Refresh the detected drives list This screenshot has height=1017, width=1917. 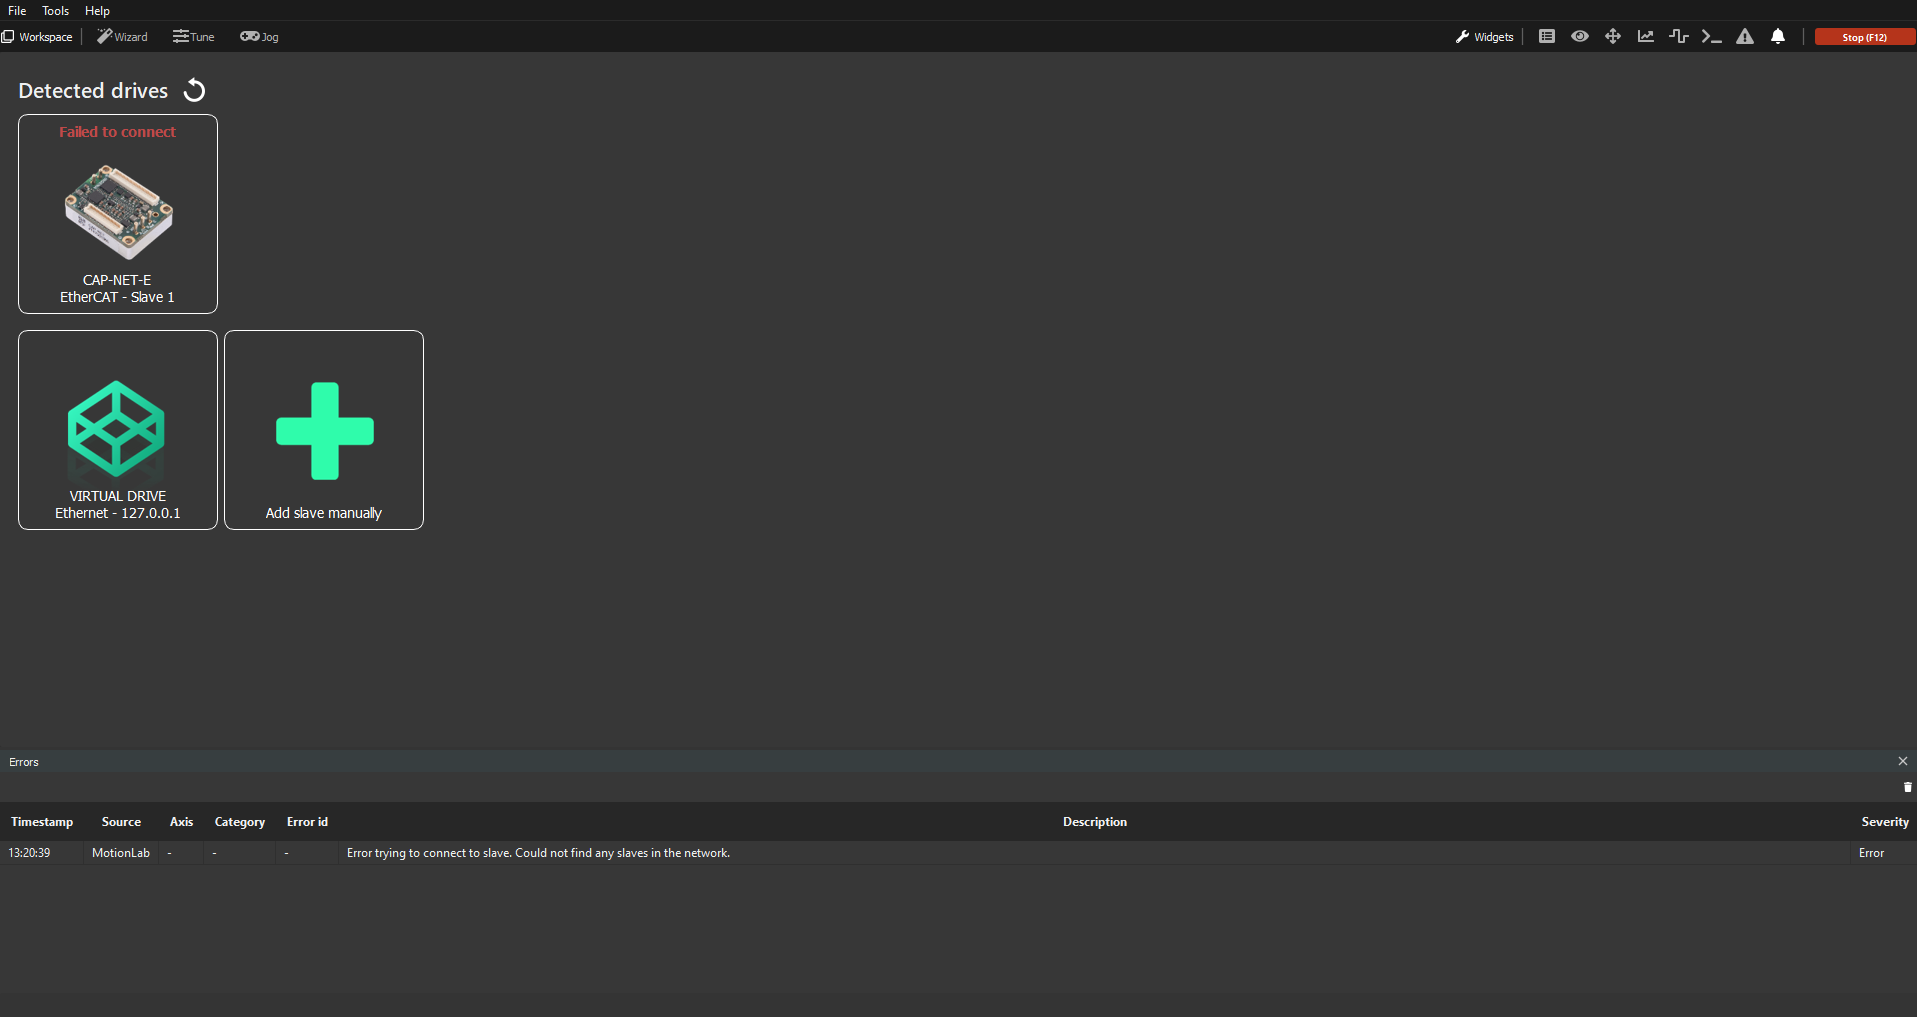[x=195, y=91]
